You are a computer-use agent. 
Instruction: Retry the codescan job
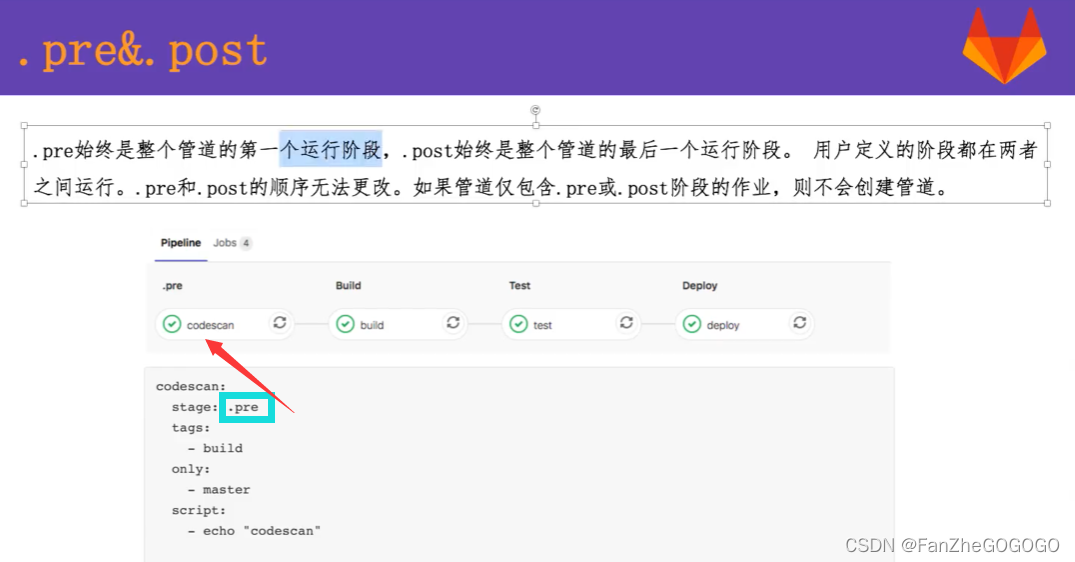pyautogui.click(x=280, y=323)
